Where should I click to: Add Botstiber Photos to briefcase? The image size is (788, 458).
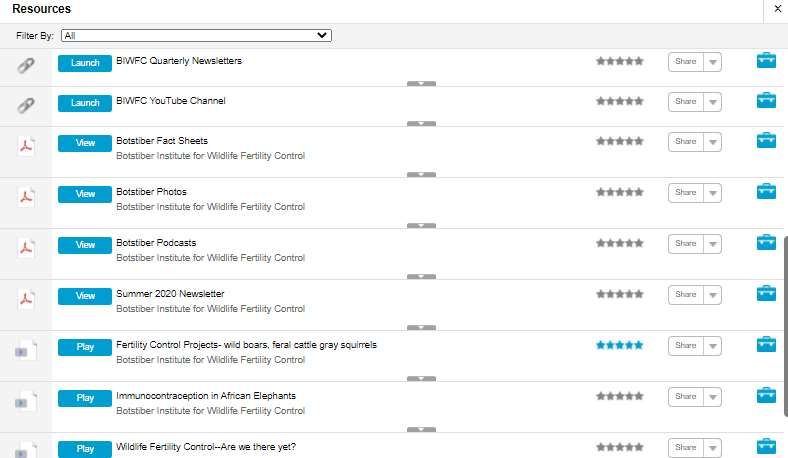(766, 191)
